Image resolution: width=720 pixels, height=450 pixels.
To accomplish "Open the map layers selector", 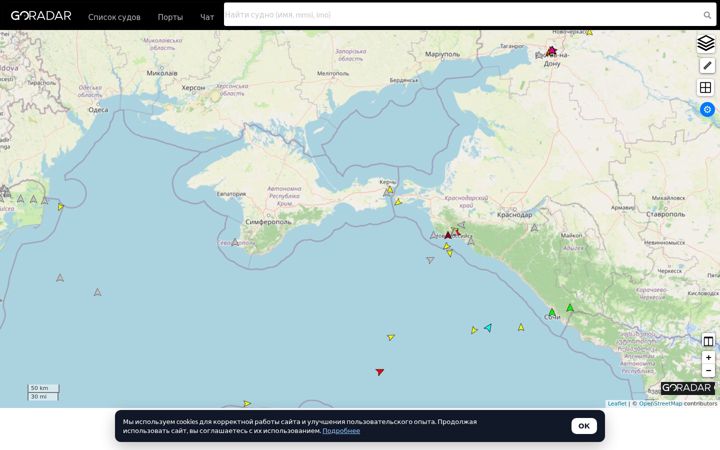I will tap(706, 44).
